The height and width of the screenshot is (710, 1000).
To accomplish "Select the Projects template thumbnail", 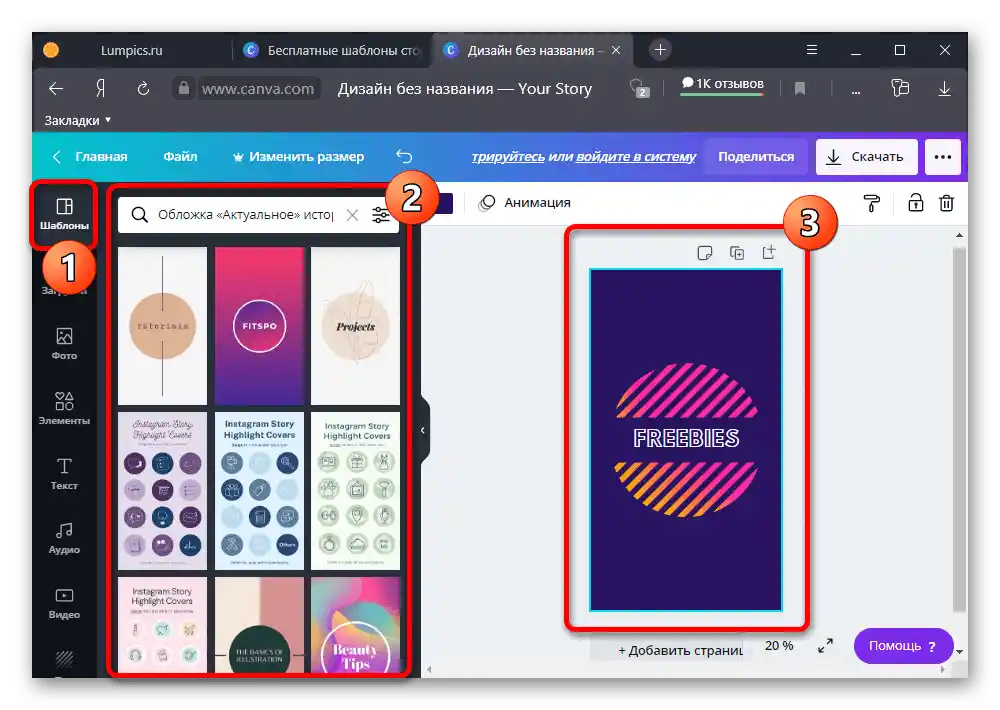I will (355, 325).
